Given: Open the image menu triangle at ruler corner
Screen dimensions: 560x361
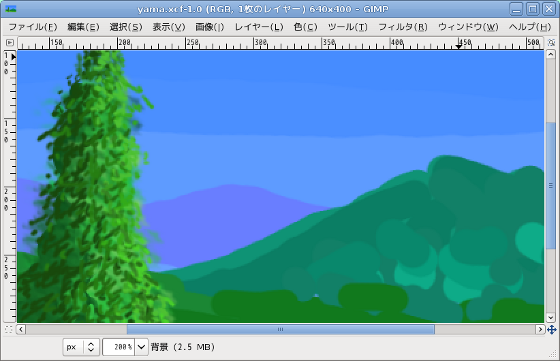Looking at the screenshot, I should (10, 42).
